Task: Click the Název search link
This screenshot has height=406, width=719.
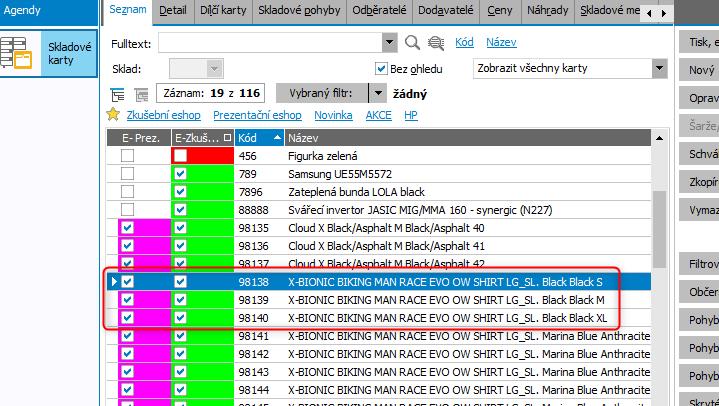Action: 501,42
